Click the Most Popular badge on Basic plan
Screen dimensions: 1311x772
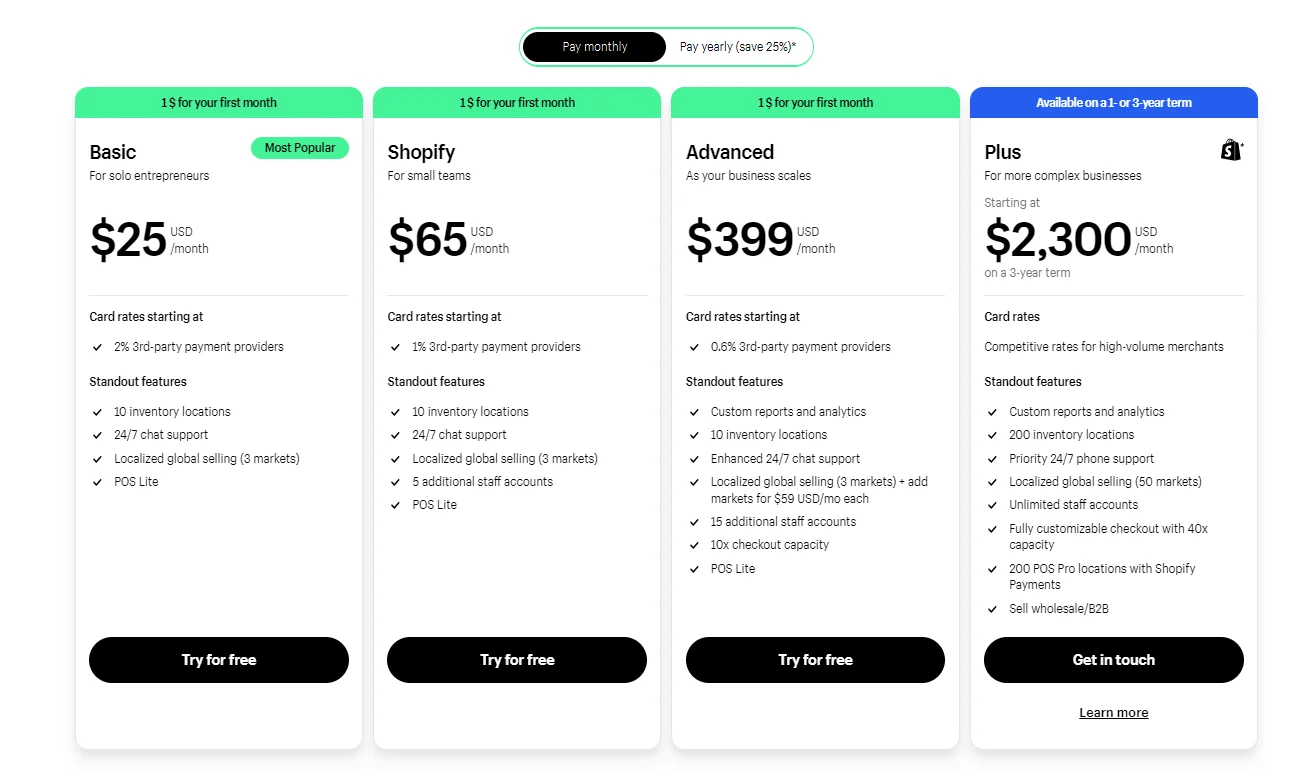(299, 147)
